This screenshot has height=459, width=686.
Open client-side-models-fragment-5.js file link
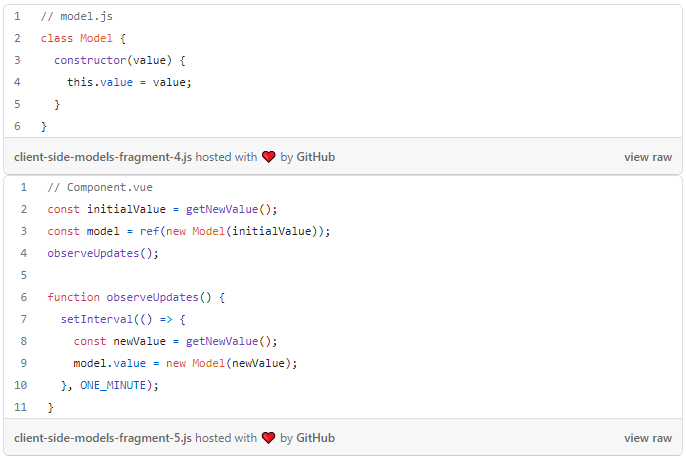tap(103, 438)
